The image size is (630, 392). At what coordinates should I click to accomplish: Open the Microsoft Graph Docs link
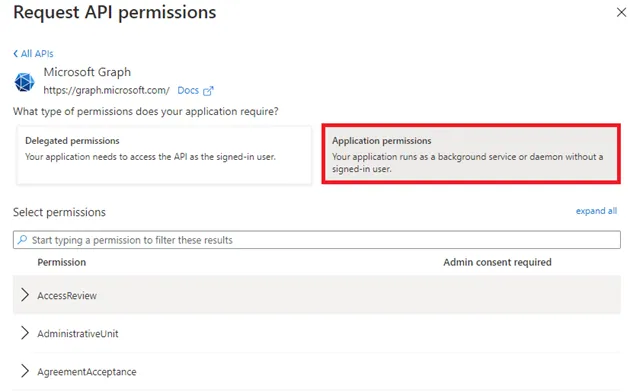click(188, 90)
